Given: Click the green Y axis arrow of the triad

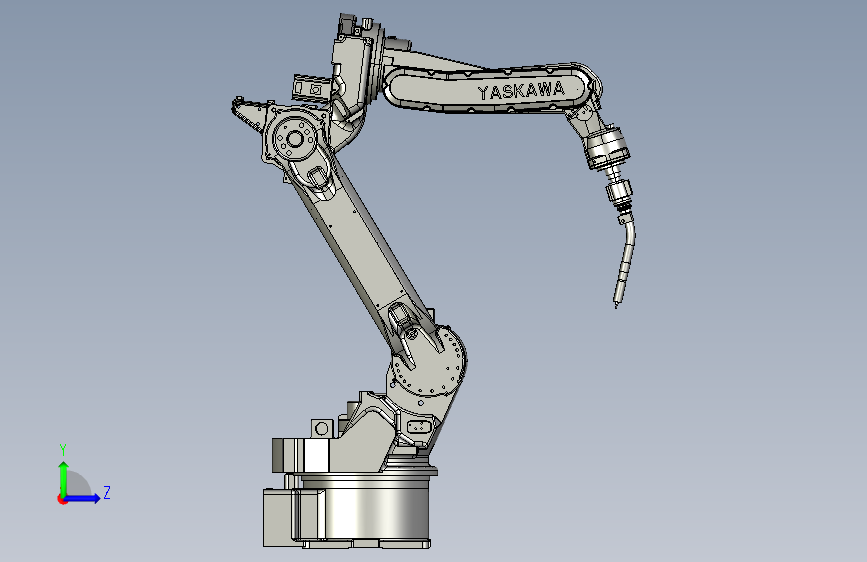Looking at the screenshot, I should (x=64, y=478).
